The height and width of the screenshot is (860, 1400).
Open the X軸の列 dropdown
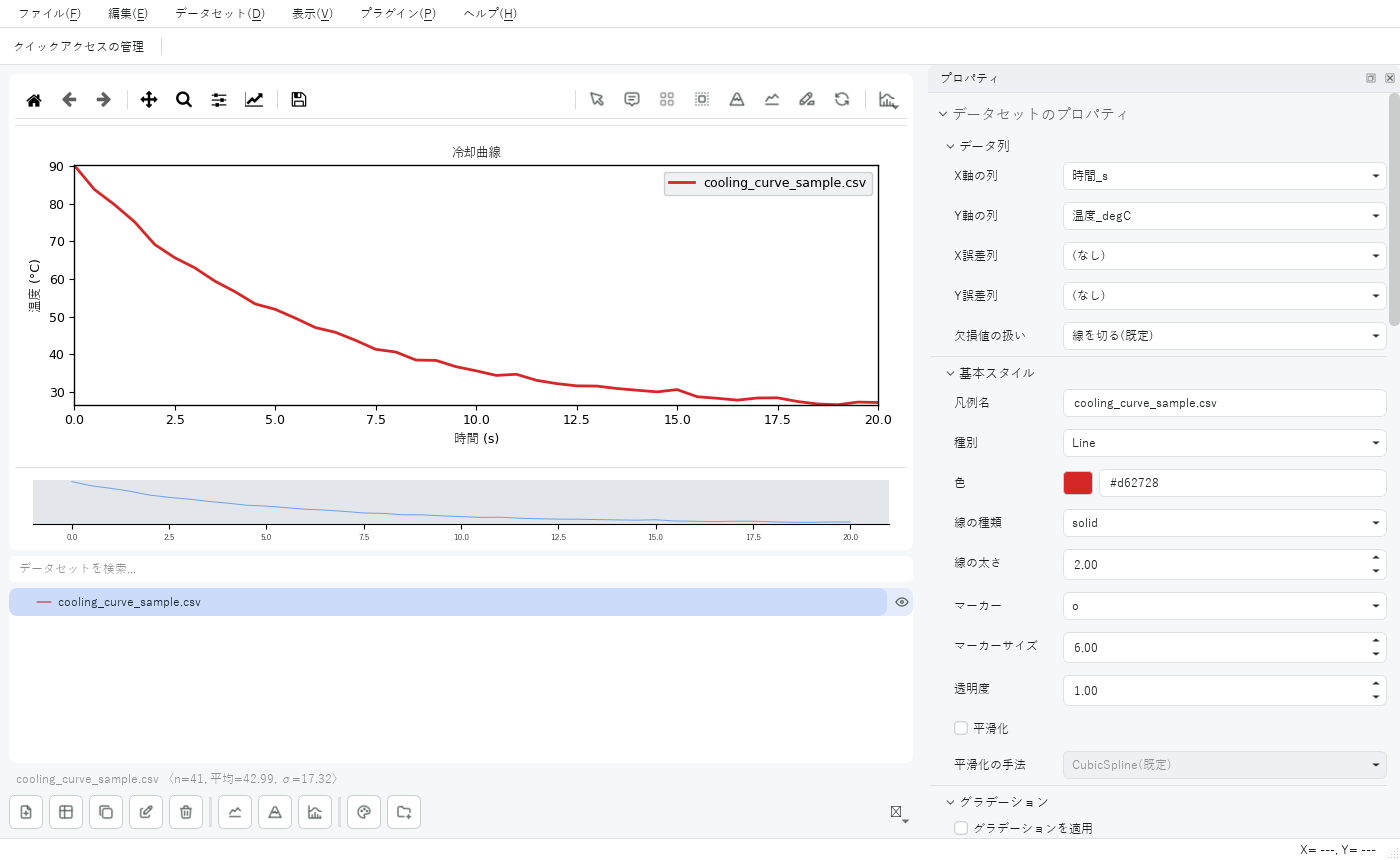[1225, 176]
